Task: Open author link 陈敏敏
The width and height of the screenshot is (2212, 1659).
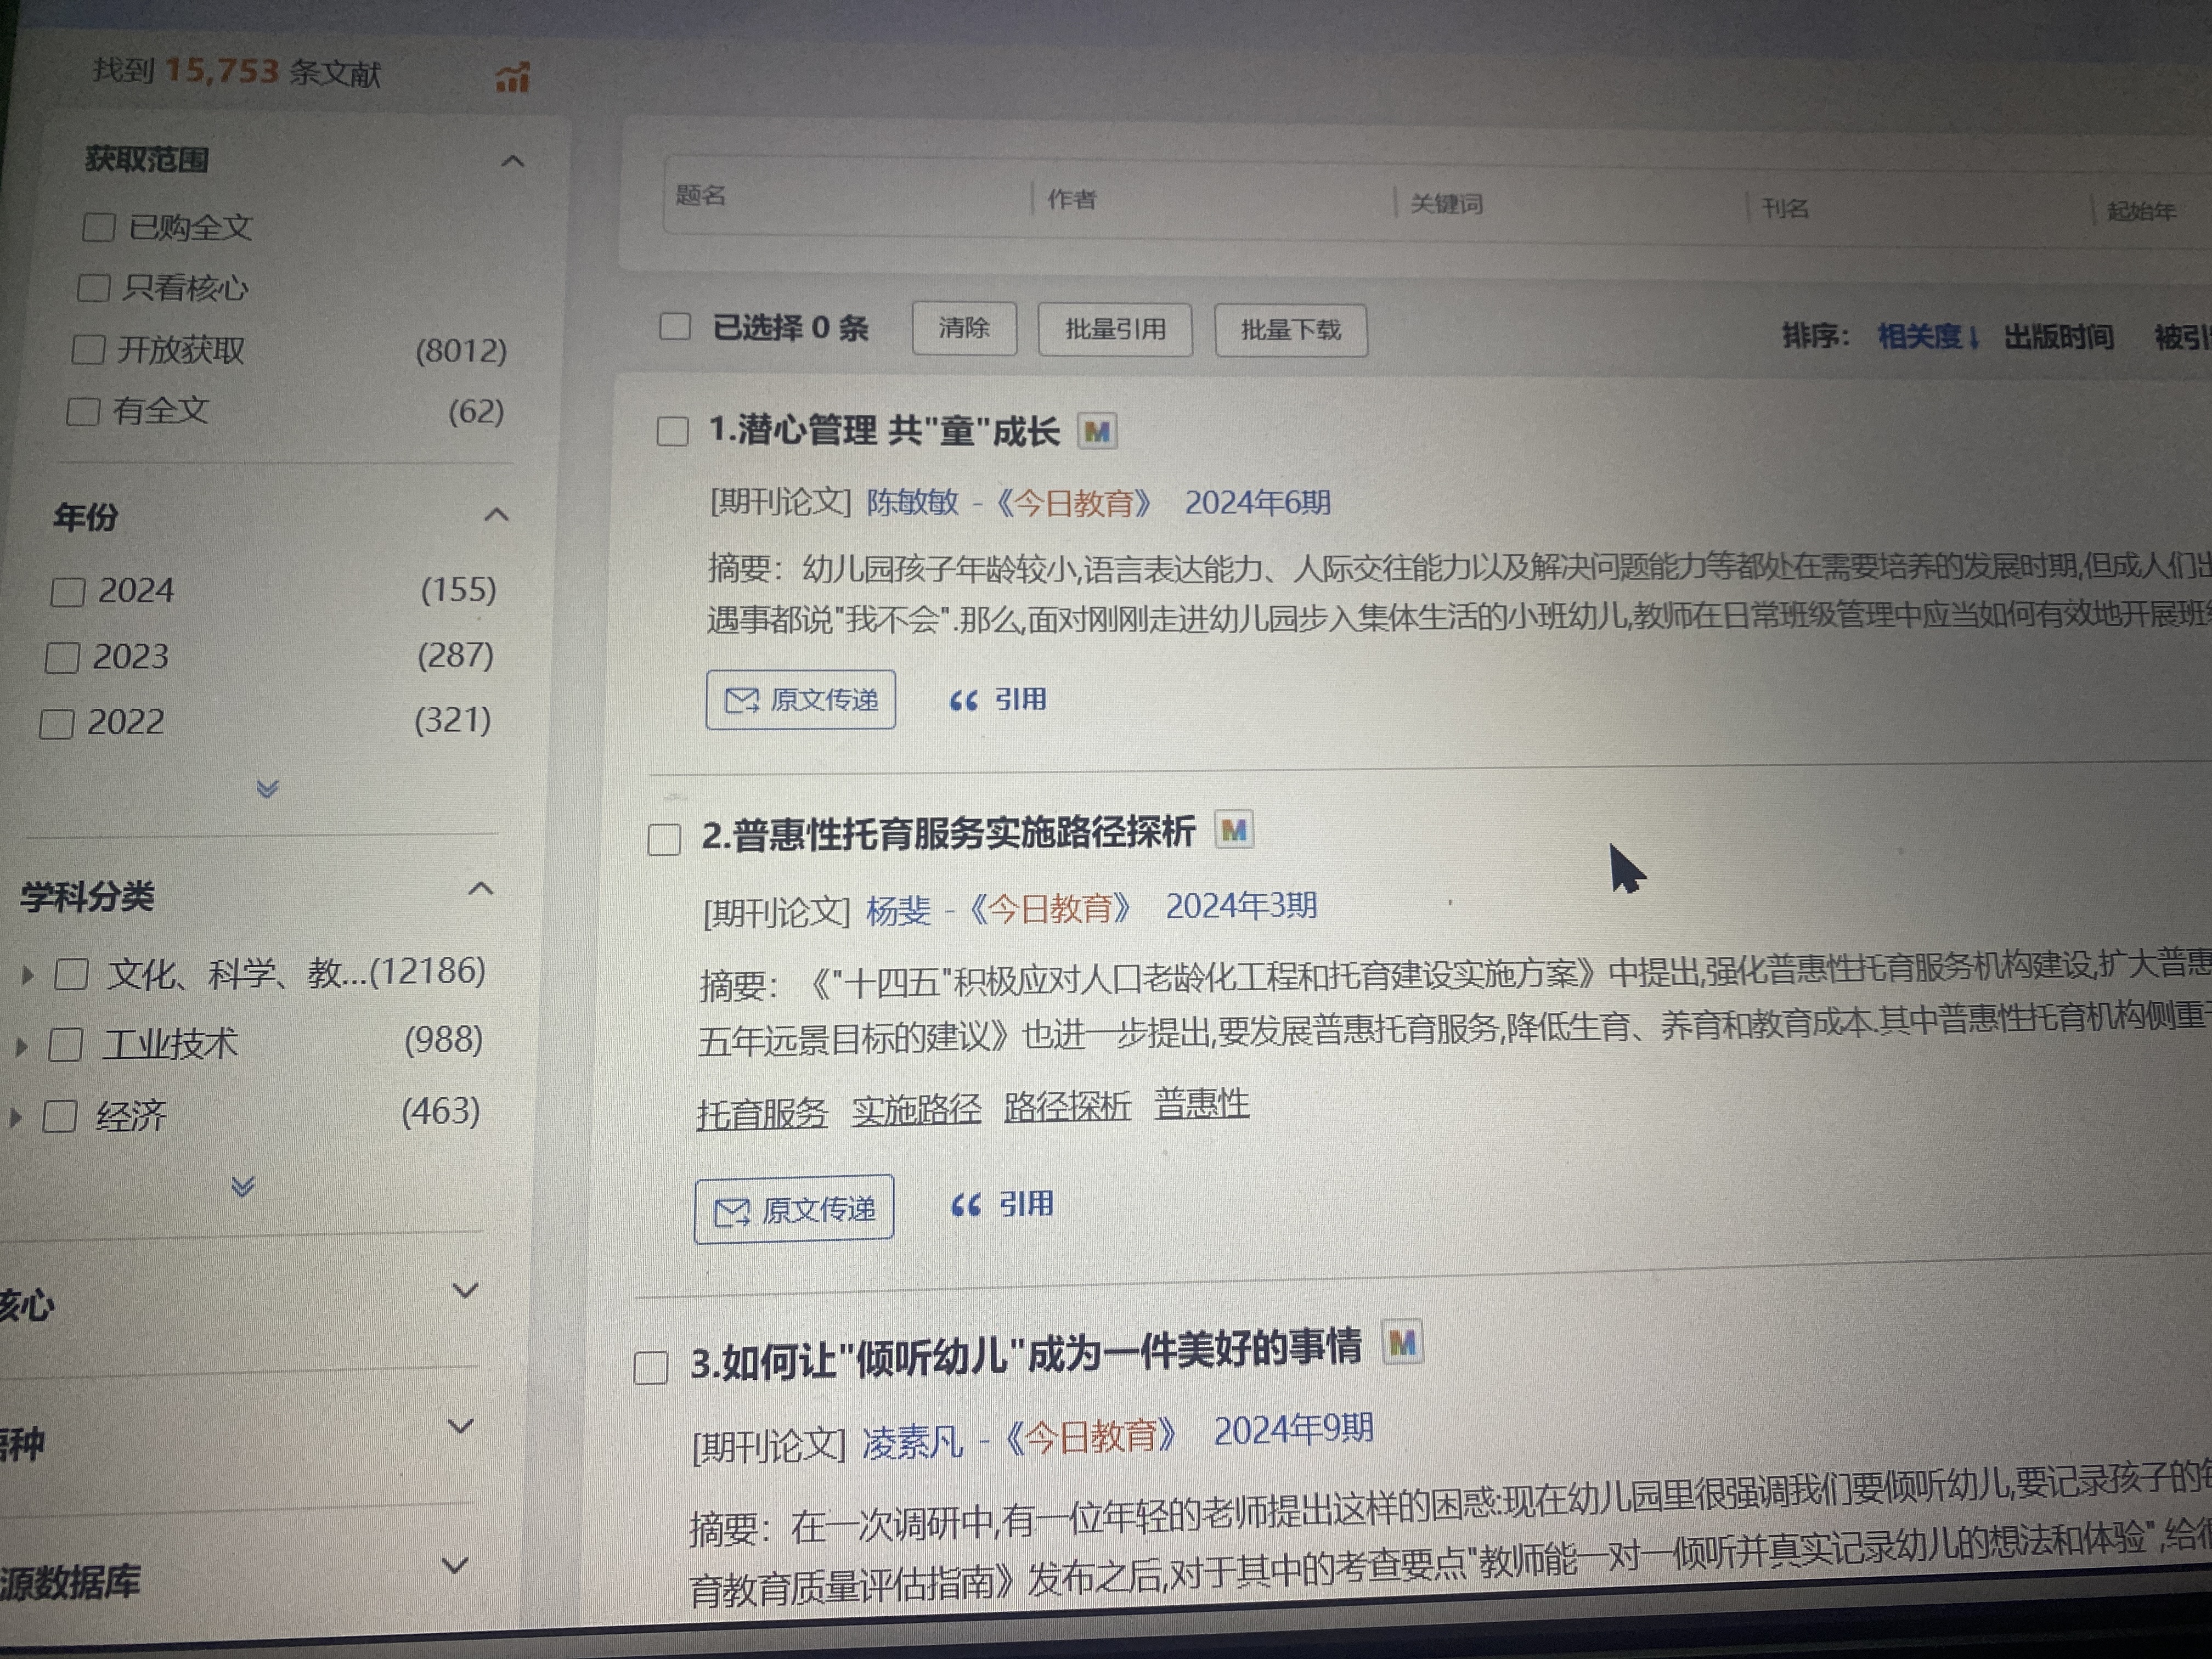Action: coord(912,502)
